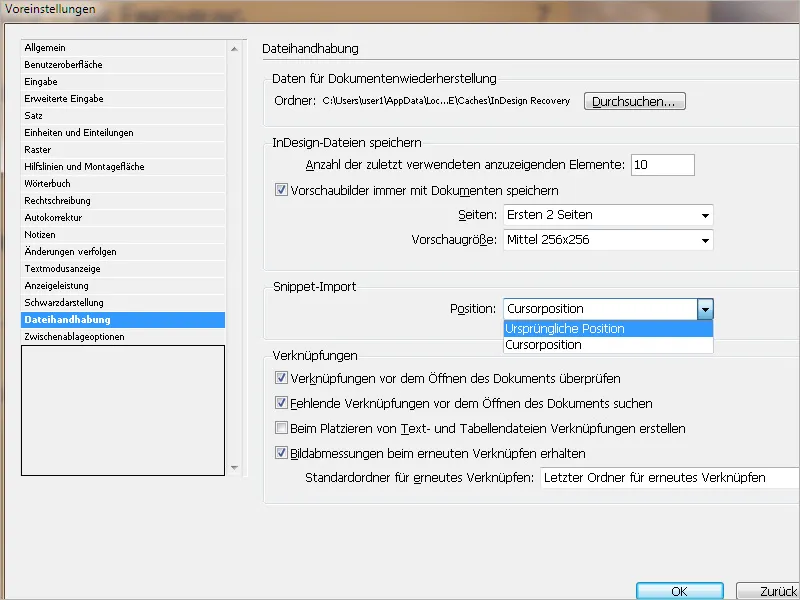Viewport: 800px width, 600px height.
Task: Open Hilfslinien und Montagefläche preferences
Action: [x=123, y=166]
